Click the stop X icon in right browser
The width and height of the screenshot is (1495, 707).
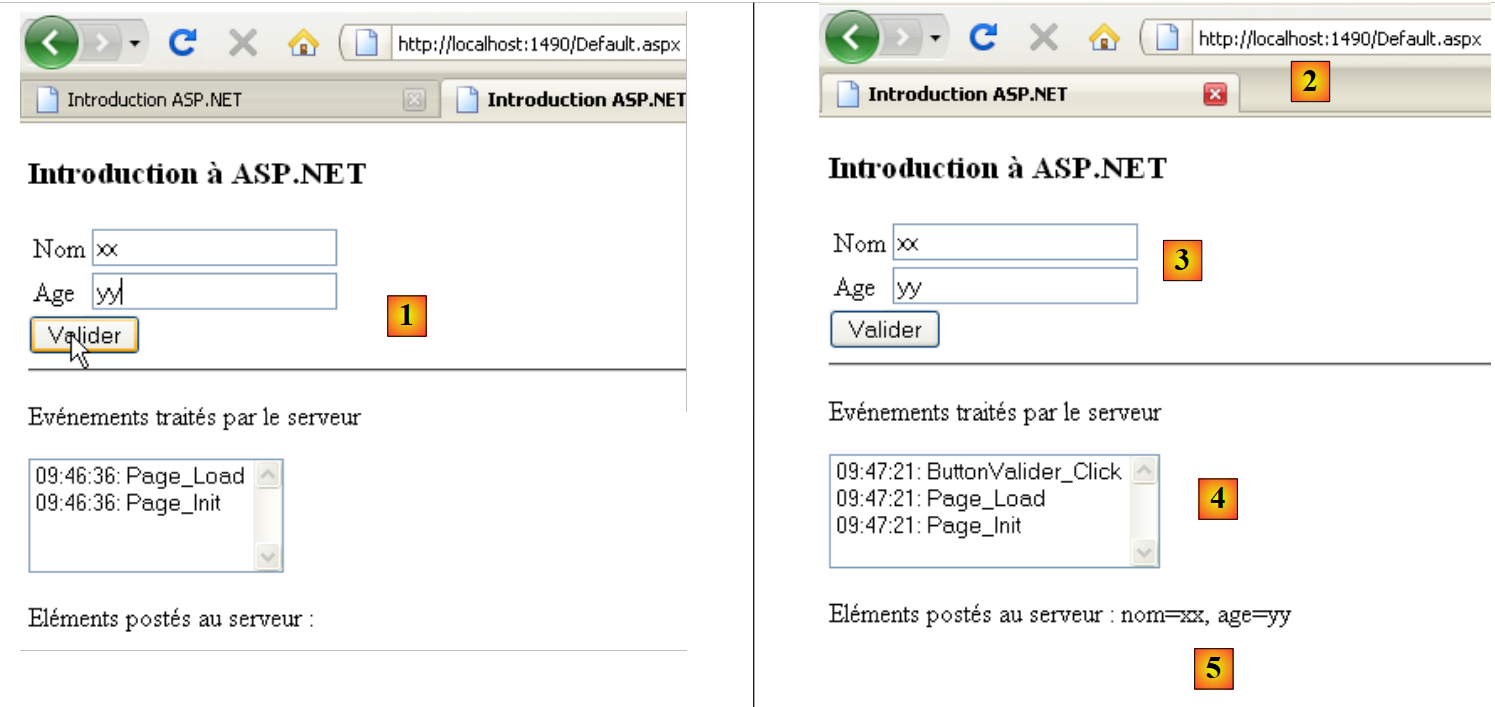click(1044, 38)
